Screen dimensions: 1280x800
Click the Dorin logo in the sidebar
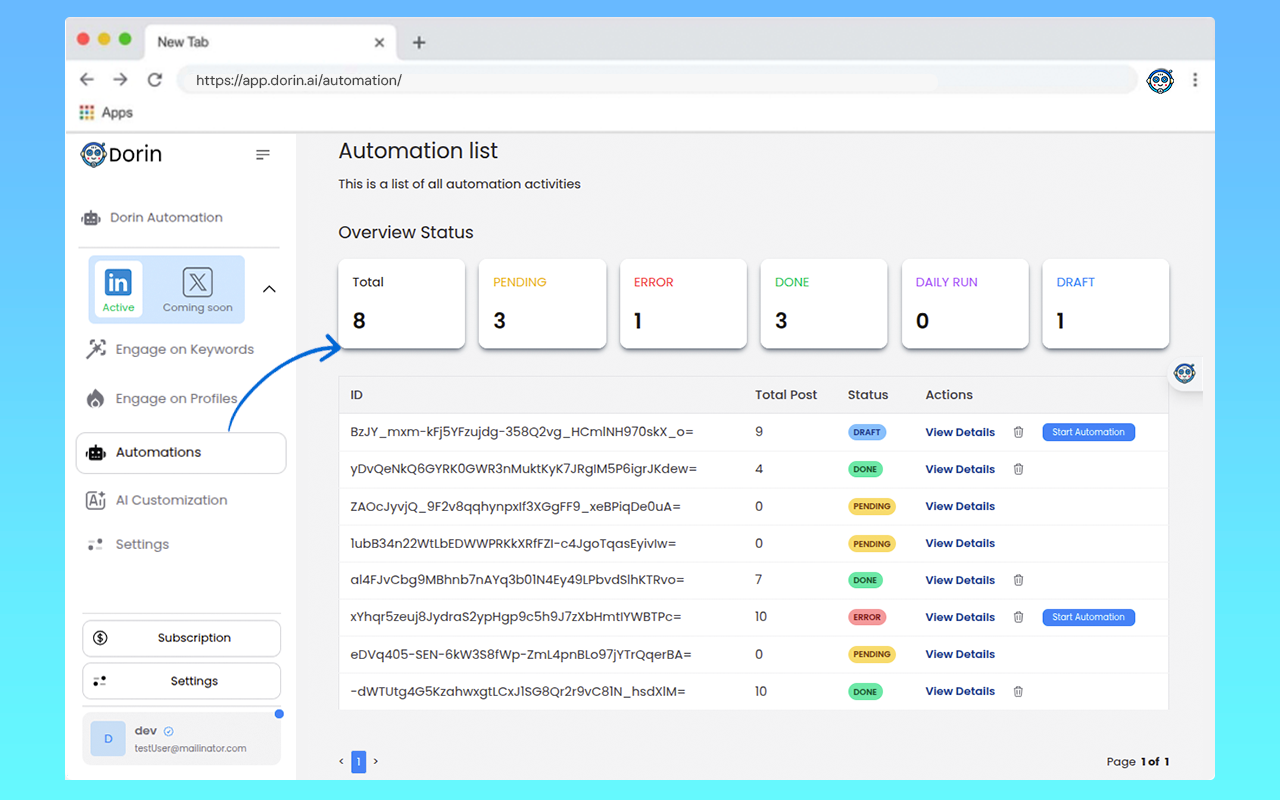pyautogui.click(x=121, y=154)
